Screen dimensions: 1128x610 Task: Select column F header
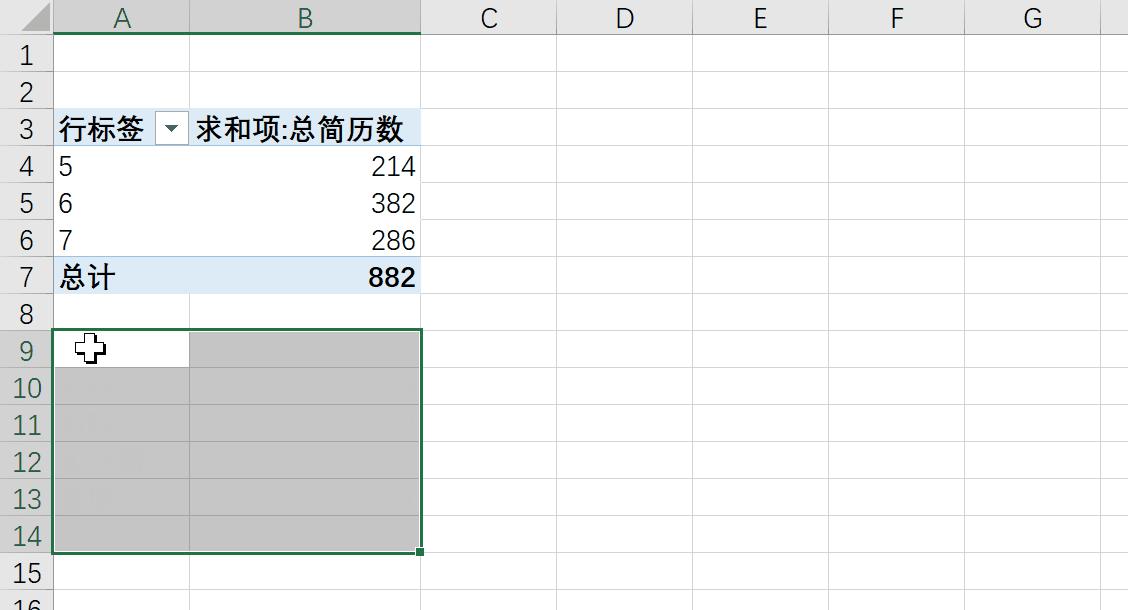[896, 17]
